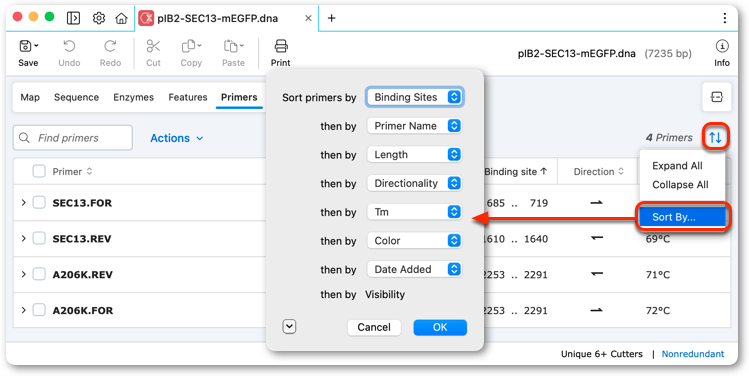The width and height of the screenshot is (749, 376).
Task: Open the three-dot overflow menu
Action: coord(725,18)
